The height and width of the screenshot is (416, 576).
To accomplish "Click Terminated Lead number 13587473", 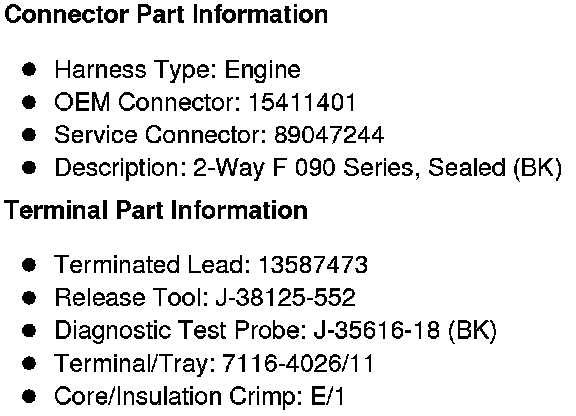I will click(x=313, y=265).
